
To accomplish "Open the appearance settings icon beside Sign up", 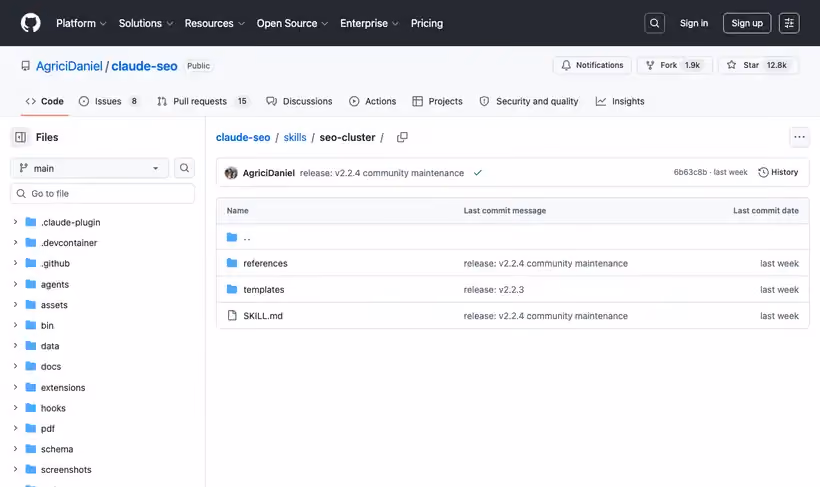I will click(789, 23).
